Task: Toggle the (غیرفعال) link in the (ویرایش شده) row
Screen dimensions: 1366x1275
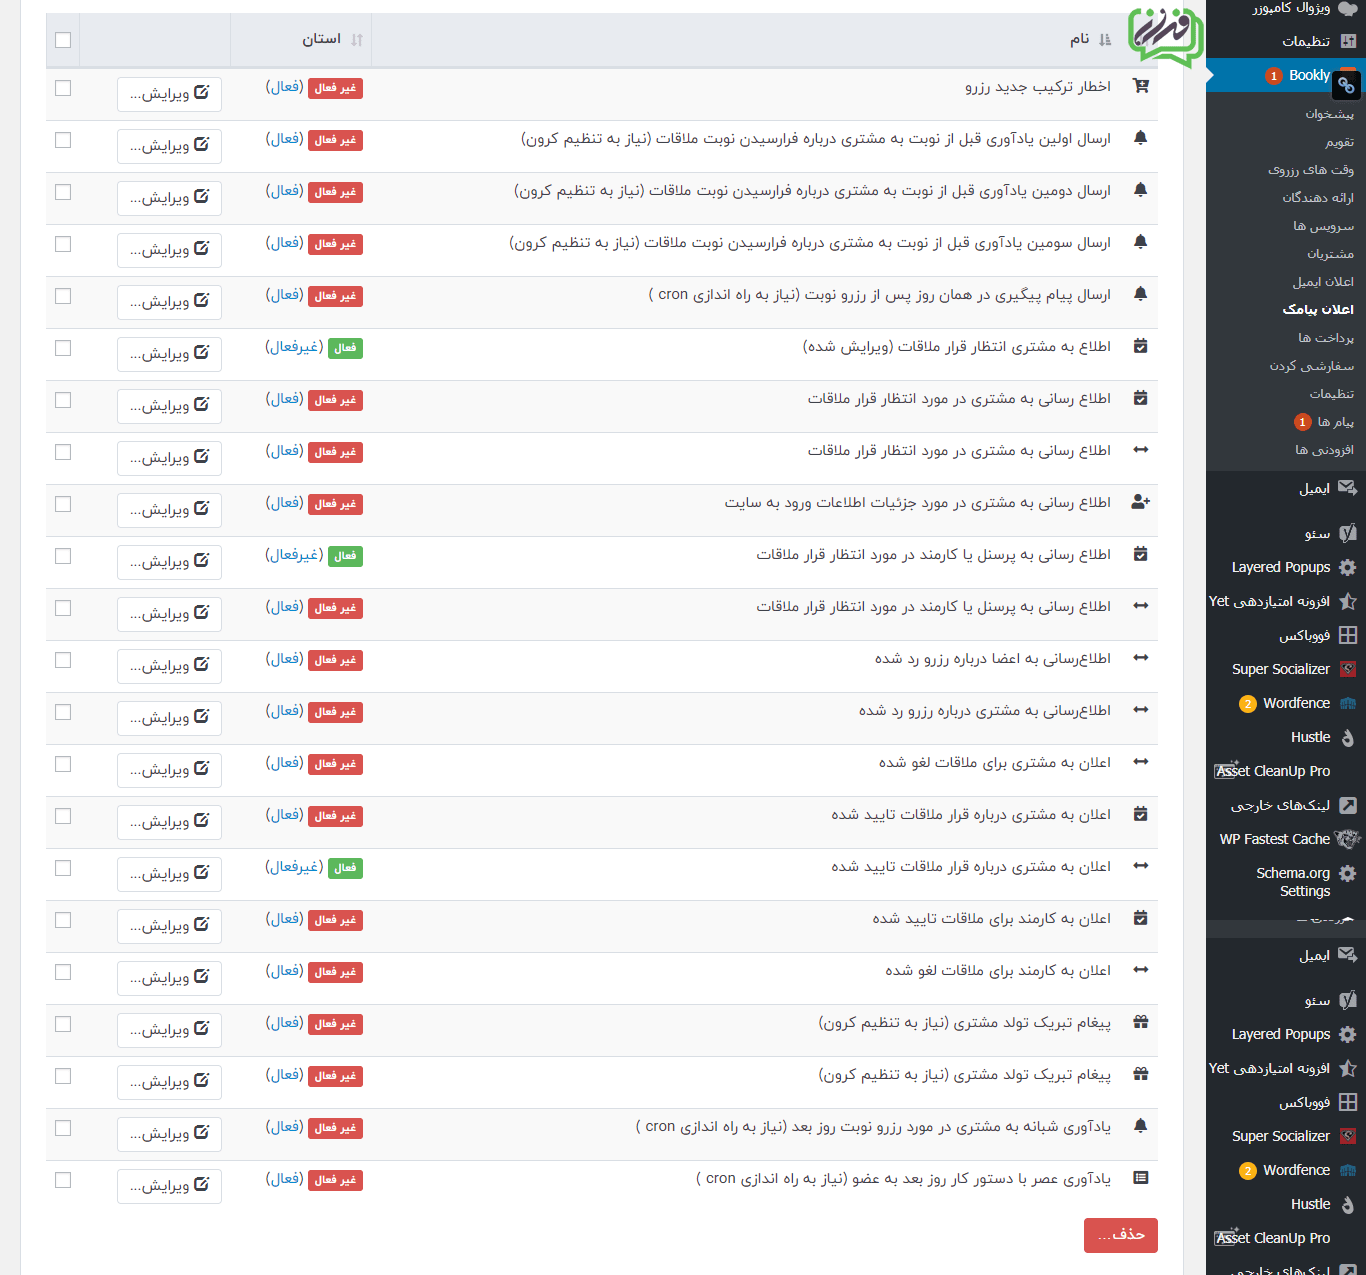Action: [294, 347]
